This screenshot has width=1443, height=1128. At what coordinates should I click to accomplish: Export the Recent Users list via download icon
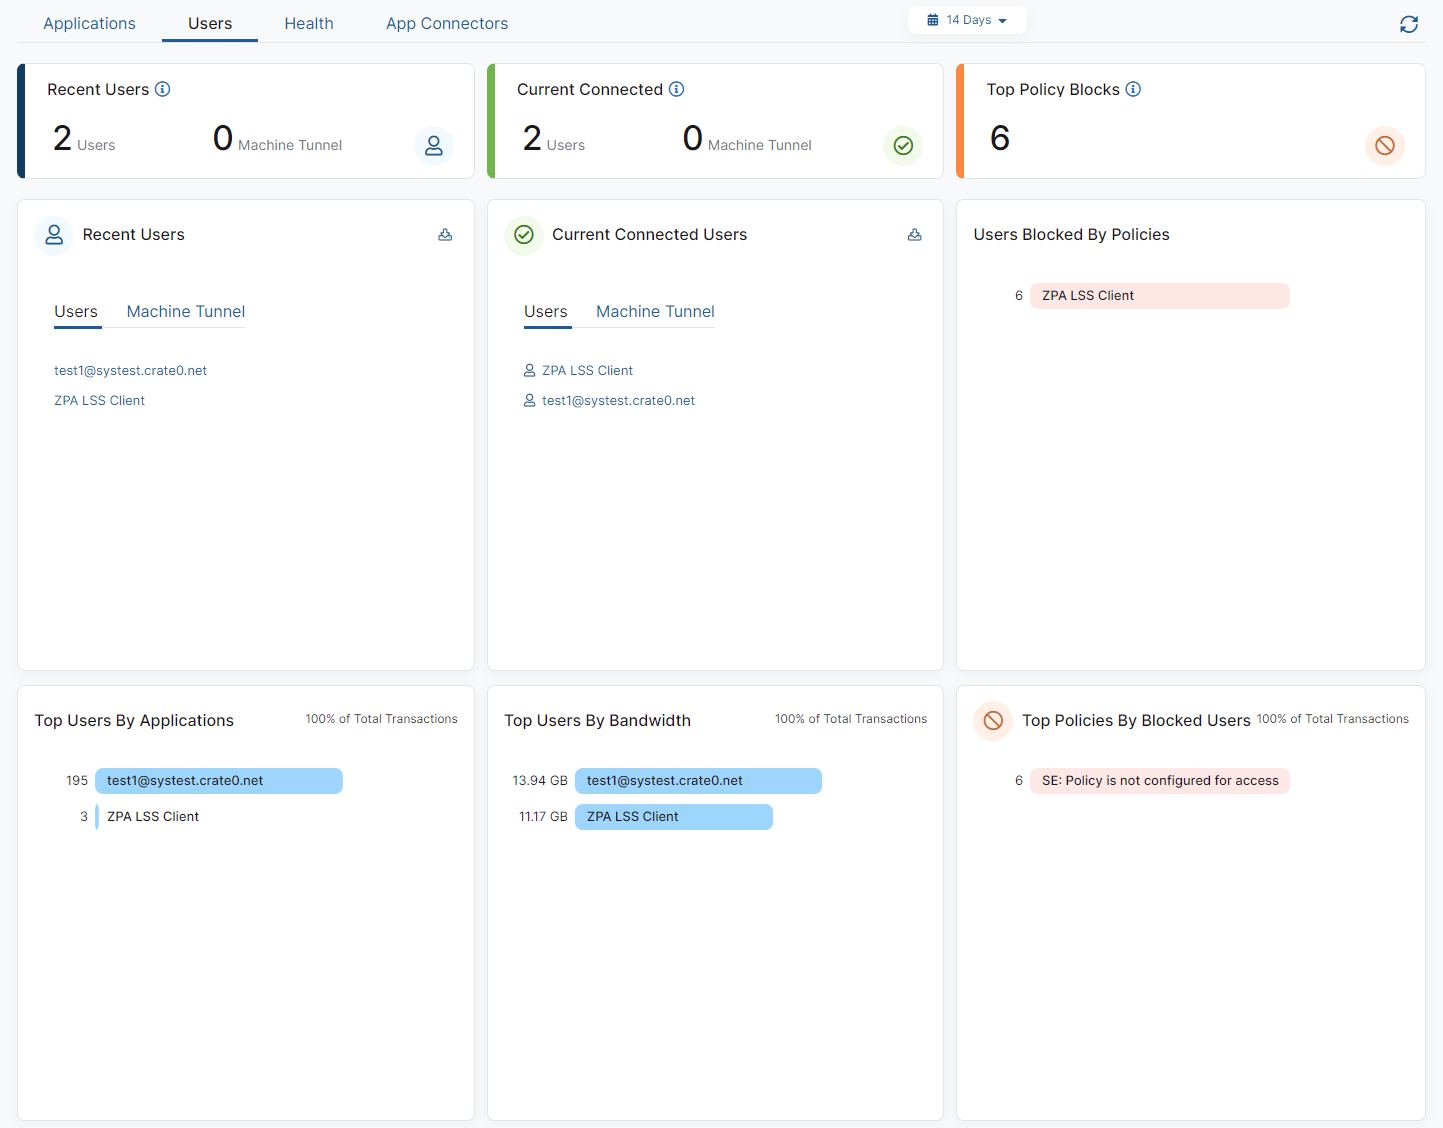[x=445, y=235]
